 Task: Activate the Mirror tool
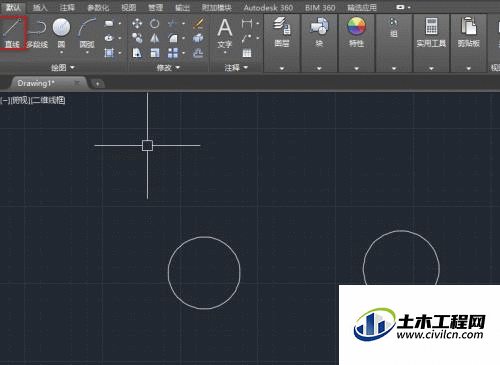(154, 38)
